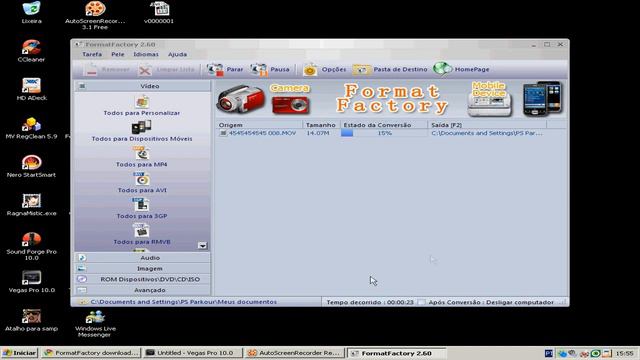The width and height of the screenshot is (640, 360).
Task: Open the Idiomas menu
Action: pos(146,54)
